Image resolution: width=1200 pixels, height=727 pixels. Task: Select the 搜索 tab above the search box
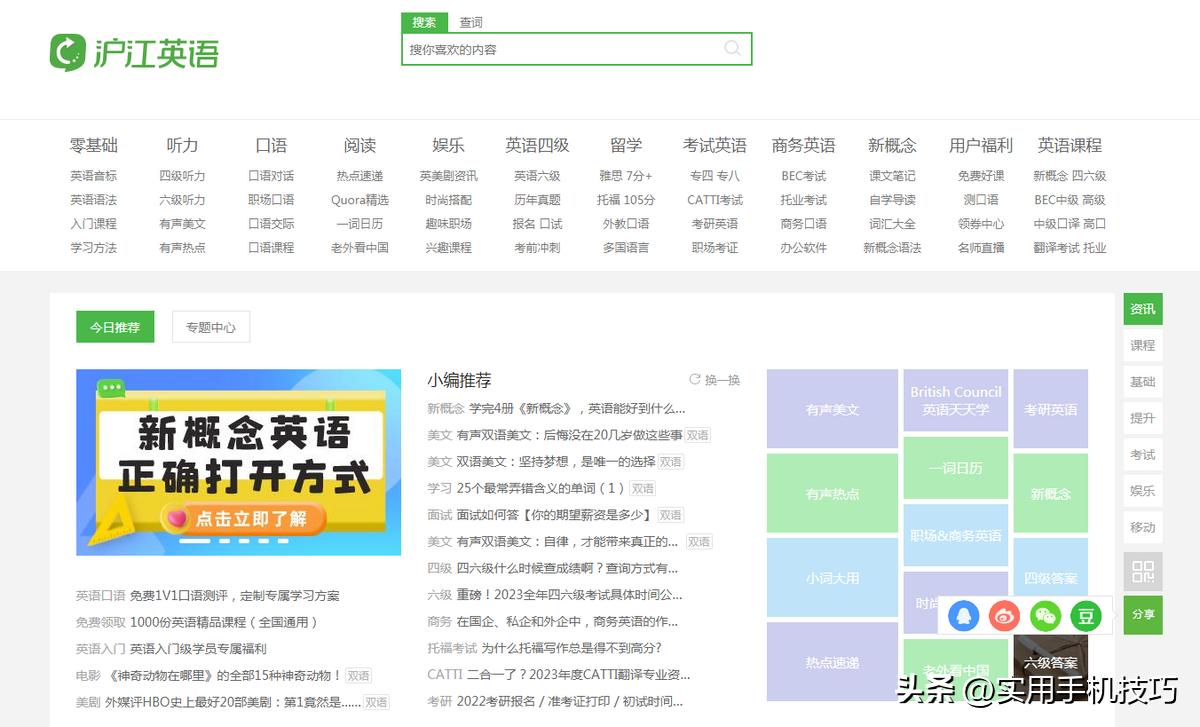click(x=423, y=21)
